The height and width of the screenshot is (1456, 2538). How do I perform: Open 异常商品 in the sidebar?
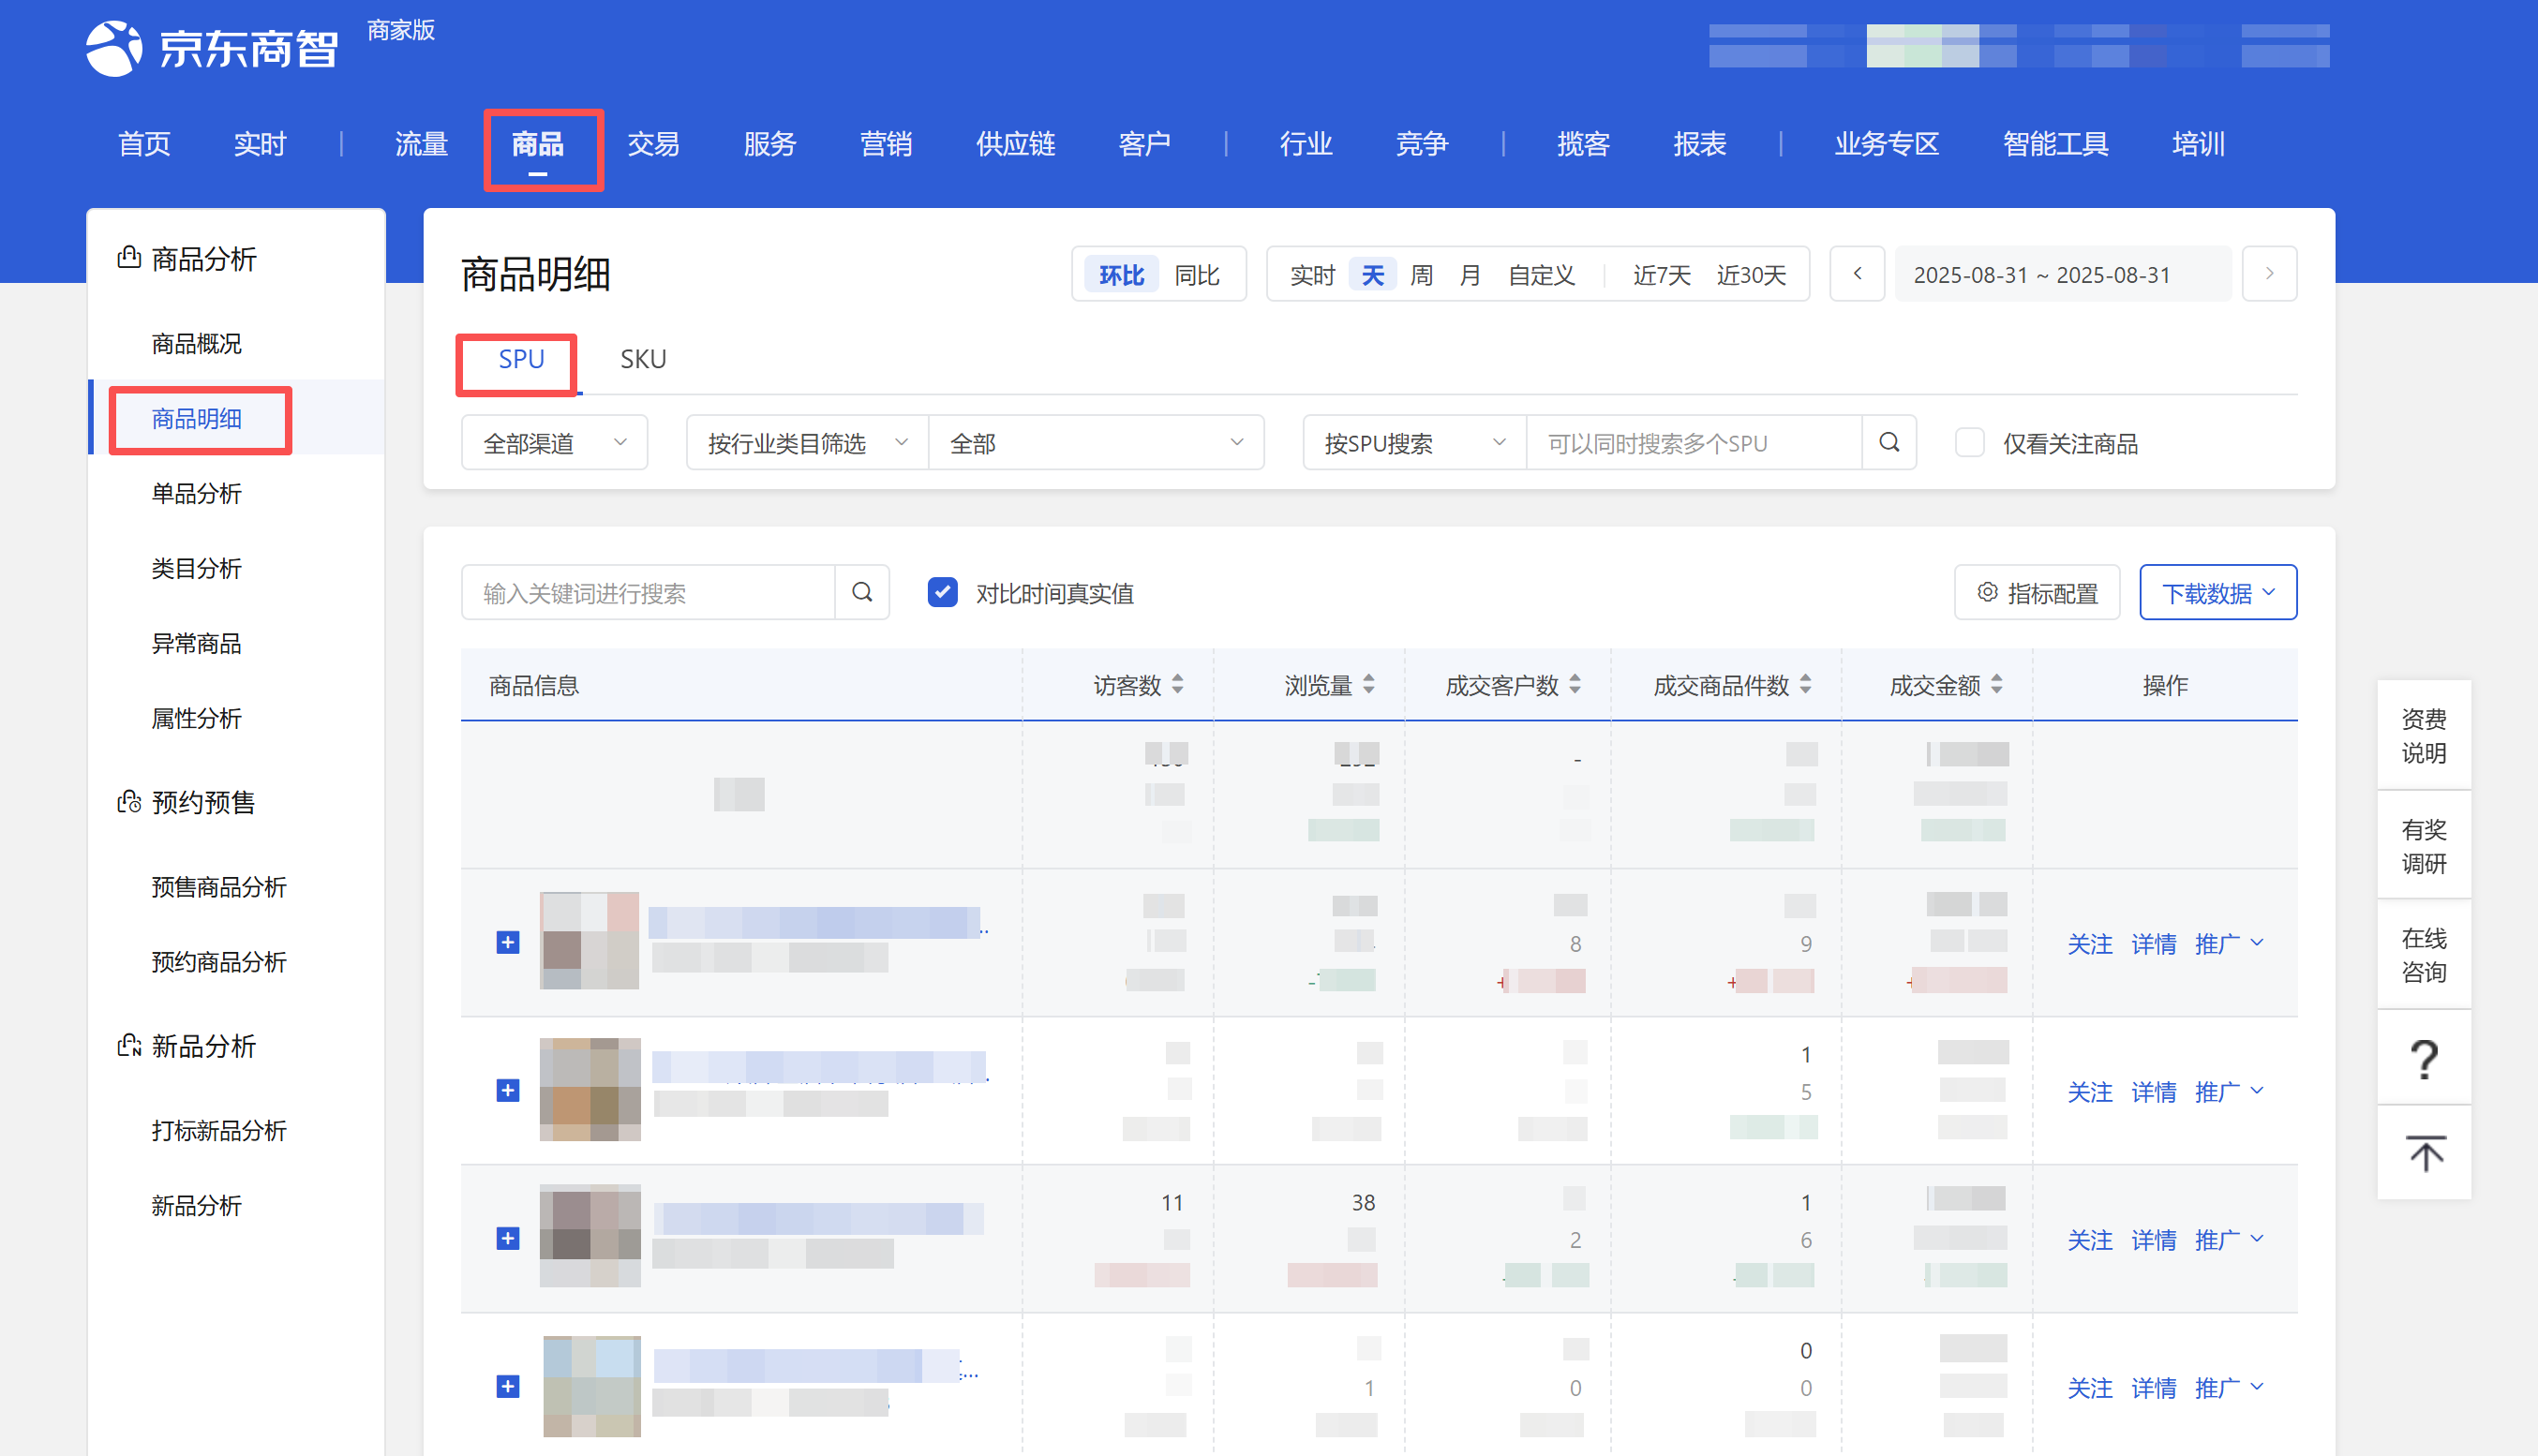click(x=196, y=643)
